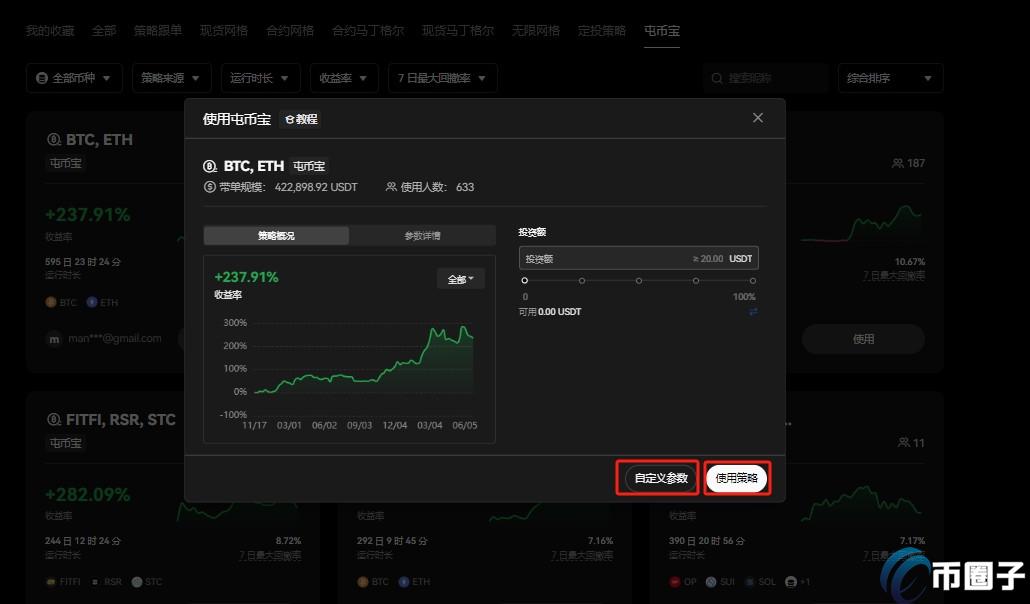
Task: Click the blue transfer icon beside 可用 0.00 USDT
Action: point(753,311)
